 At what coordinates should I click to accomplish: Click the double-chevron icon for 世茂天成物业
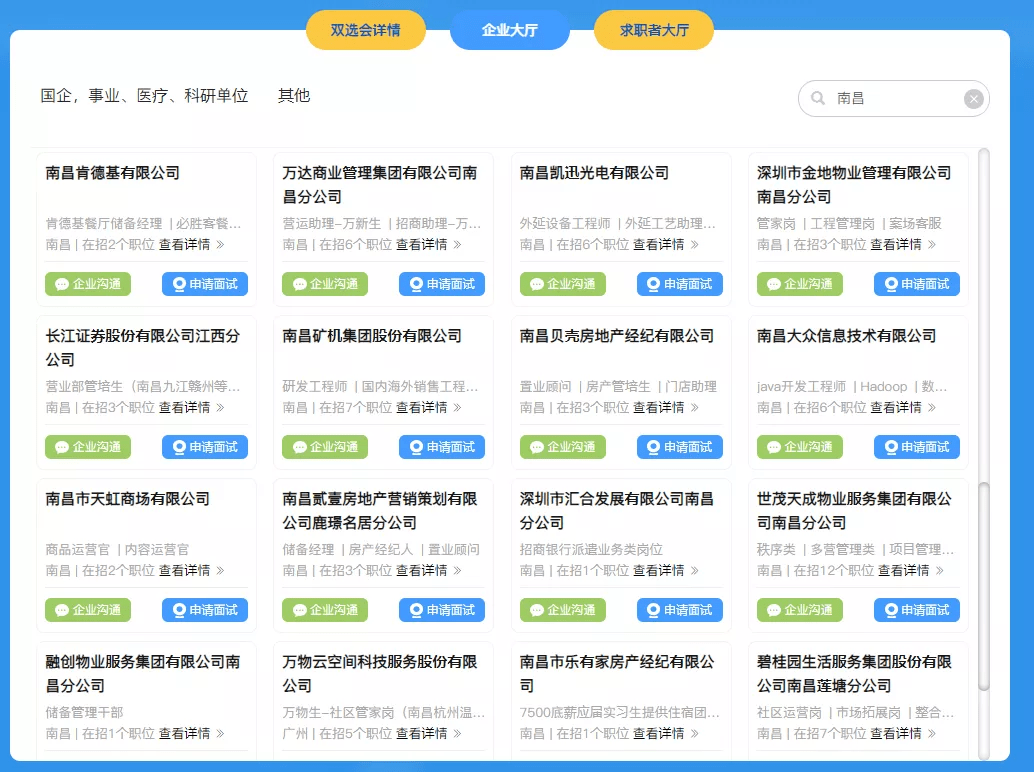(x=940, y=570)
